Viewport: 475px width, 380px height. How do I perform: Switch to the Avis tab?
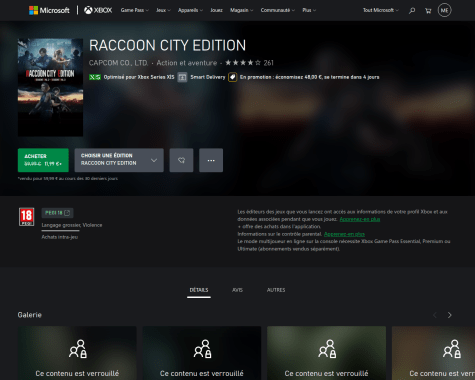pyautogui.click(x=237, y=290)
